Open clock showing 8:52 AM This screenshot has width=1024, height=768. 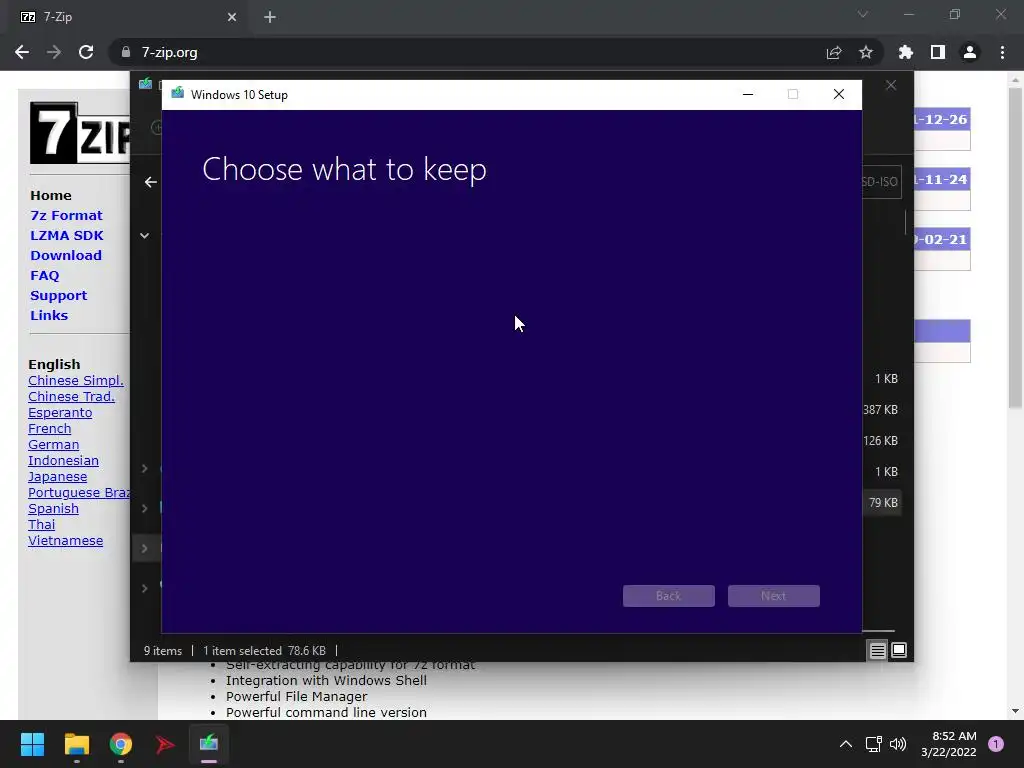click(x=949, y=744)
